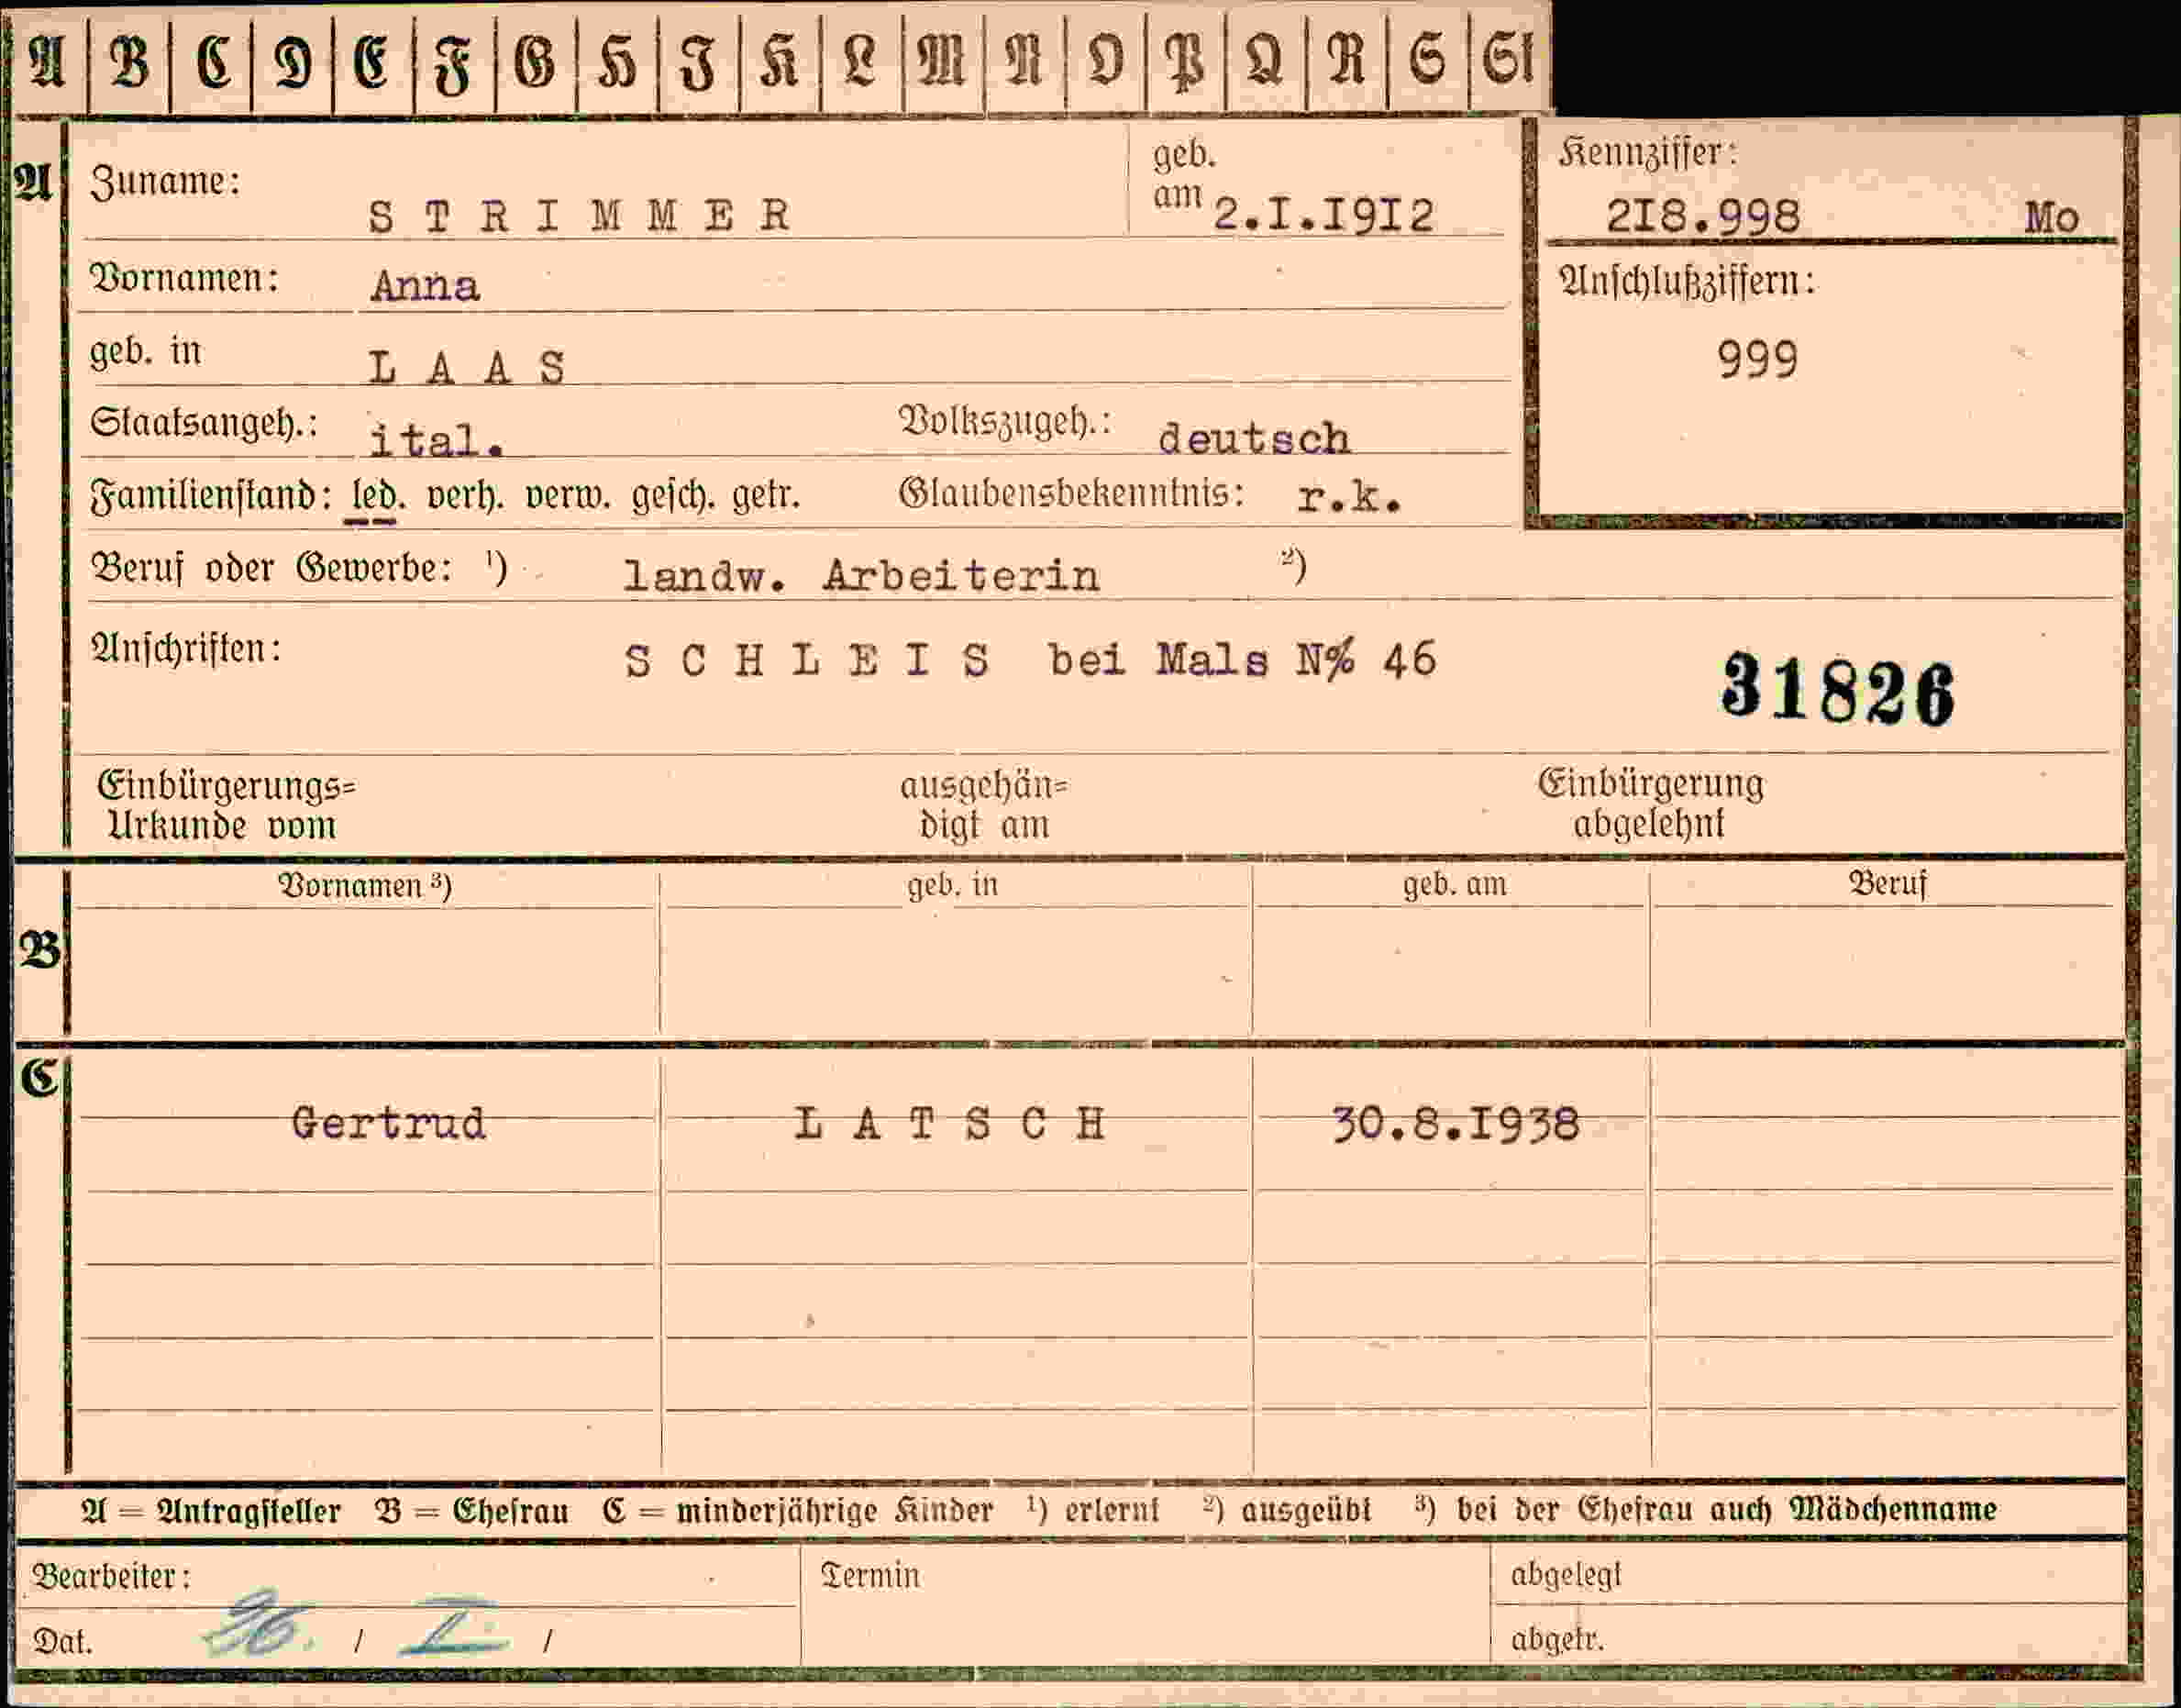The width and height of the screenshot is (2181, 1708).
Task: Click the Dat. label
Action: pos(62,1642)
